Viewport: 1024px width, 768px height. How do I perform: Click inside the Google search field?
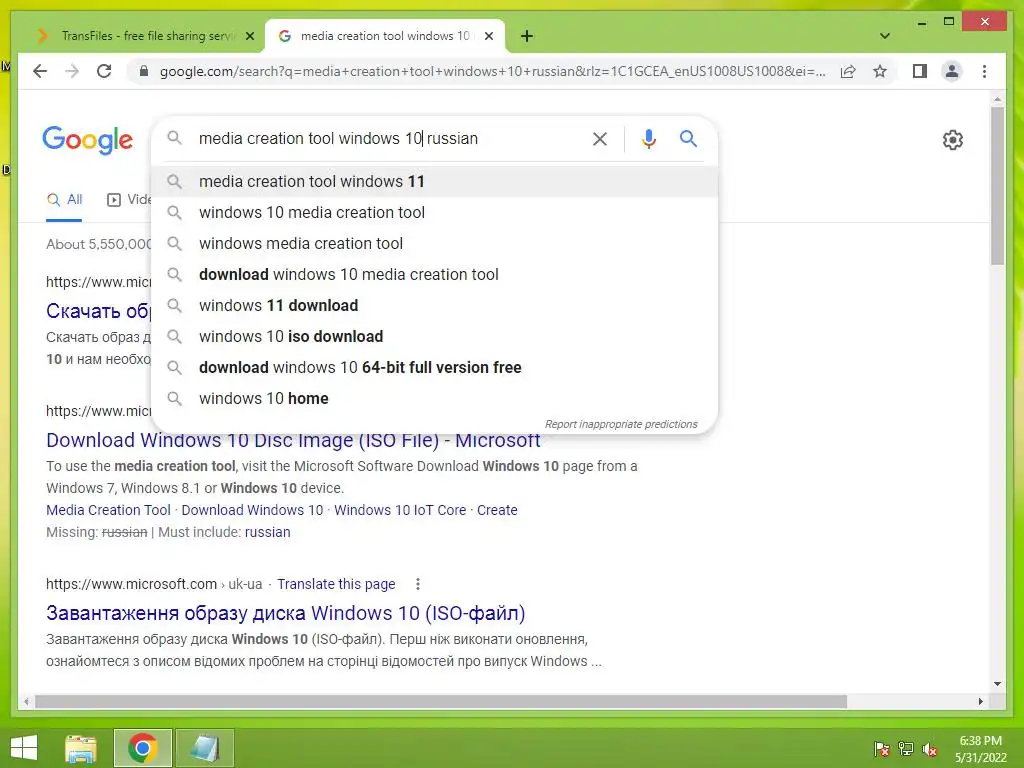(x=389, y=138)
